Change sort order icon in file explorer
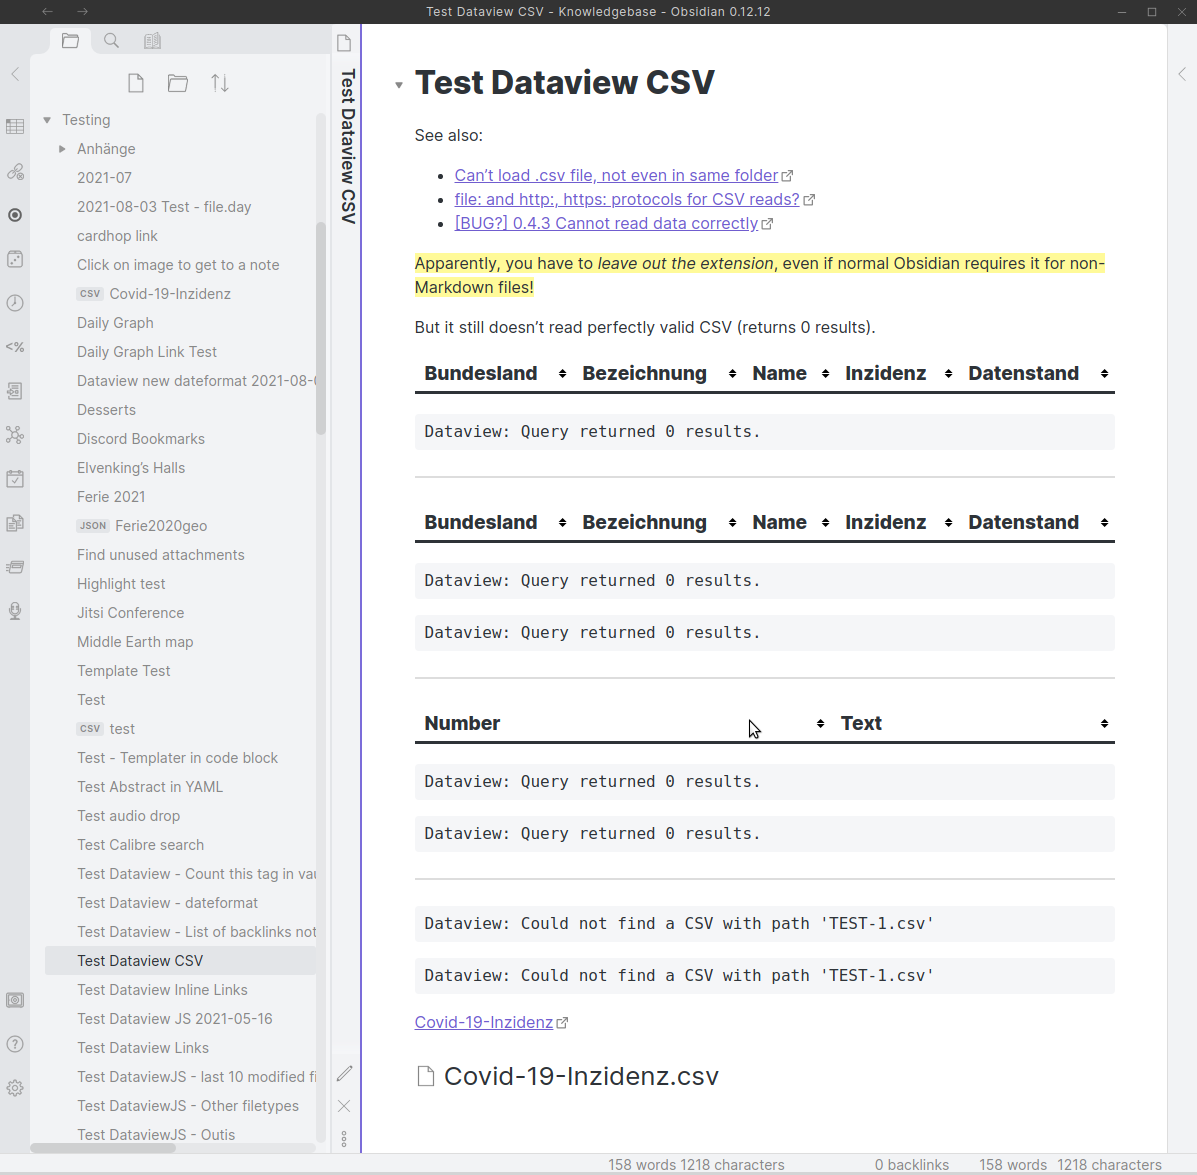 click(x=220, y=83)
